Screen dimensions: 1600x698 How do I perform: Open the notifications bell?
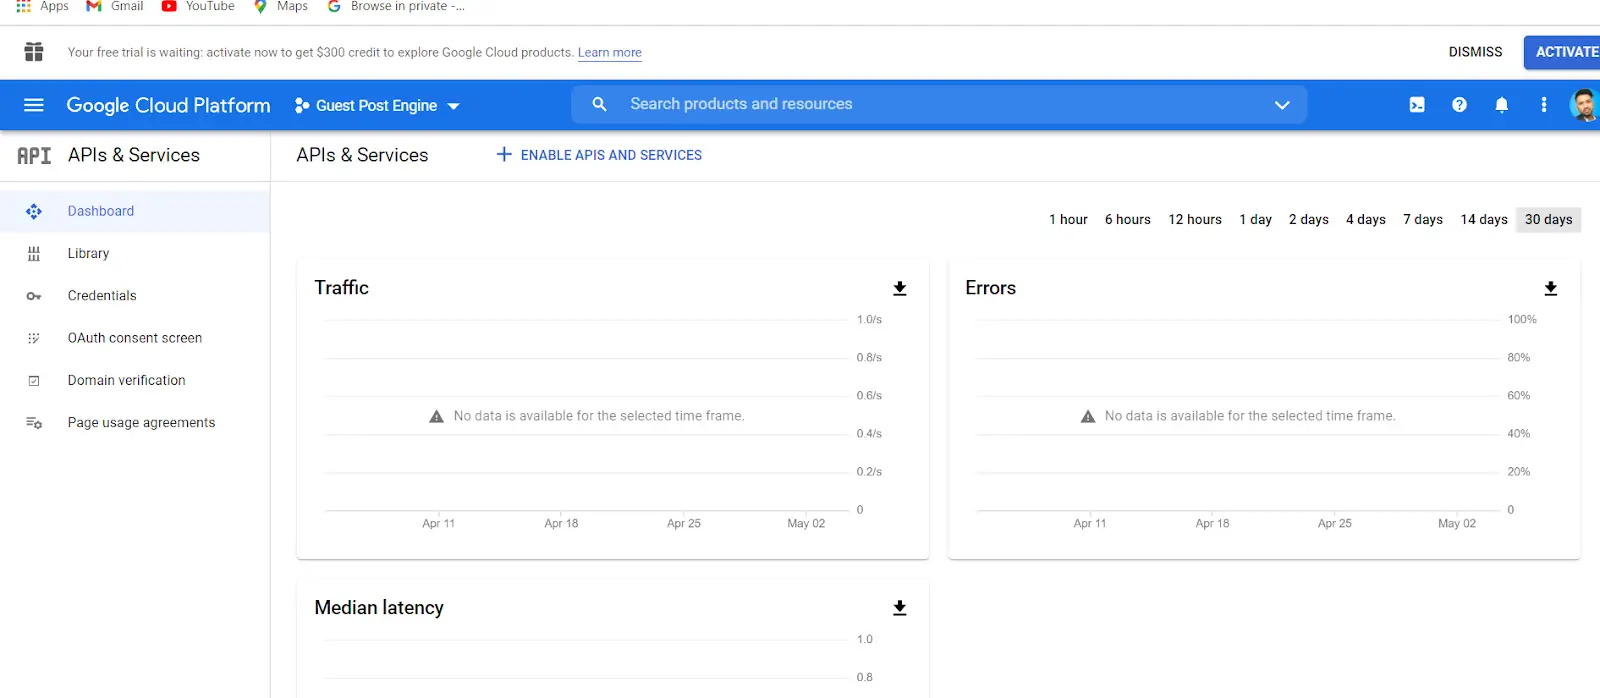point(1501,105)
